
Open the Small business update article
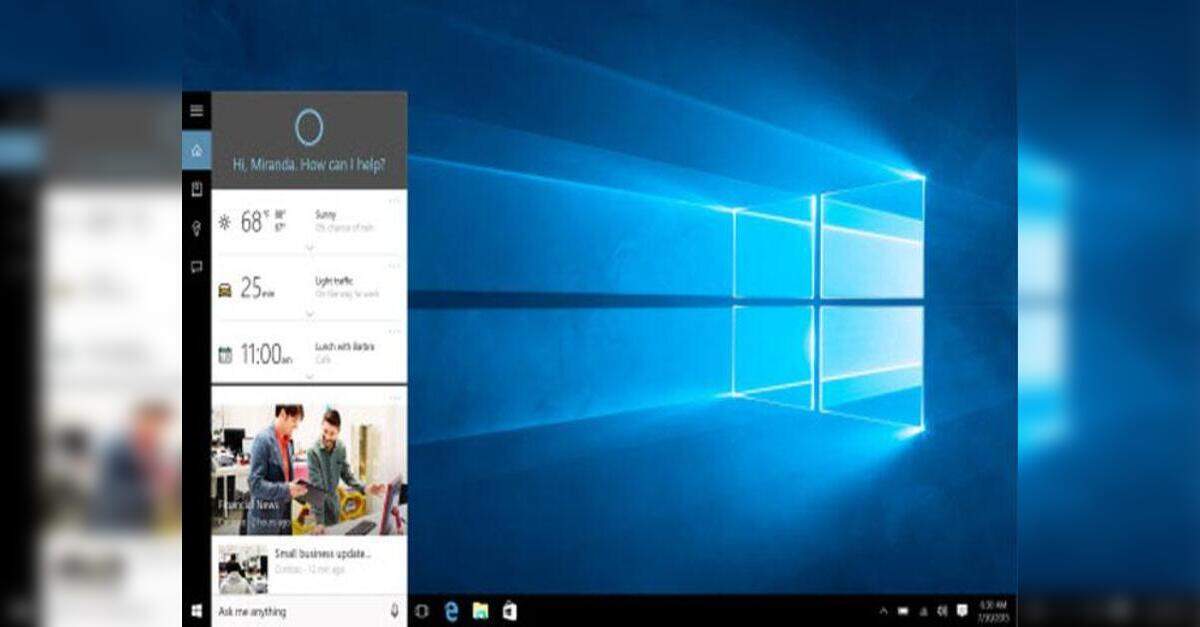coord(322,553)
